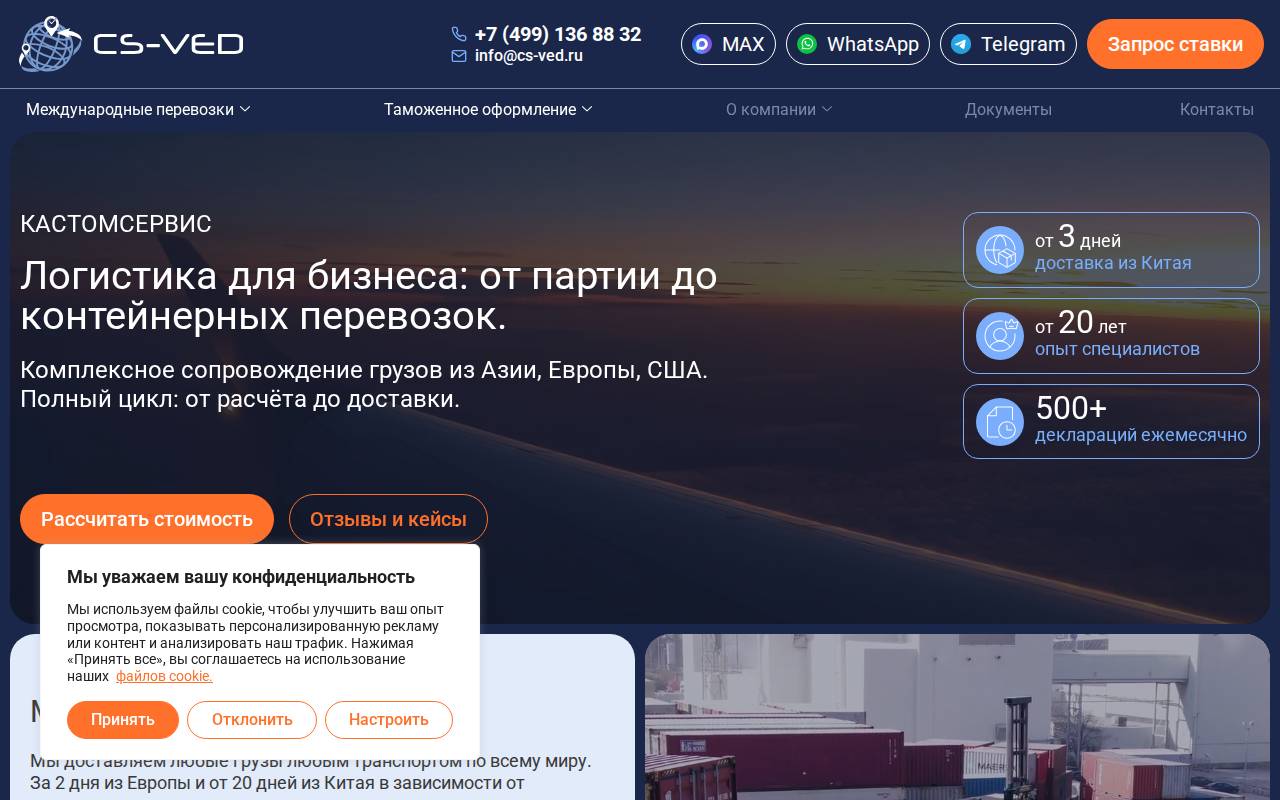Decline cookies with Отклонить button
The height and width of the screenshot is (800, 1280).
coord(252,720)
